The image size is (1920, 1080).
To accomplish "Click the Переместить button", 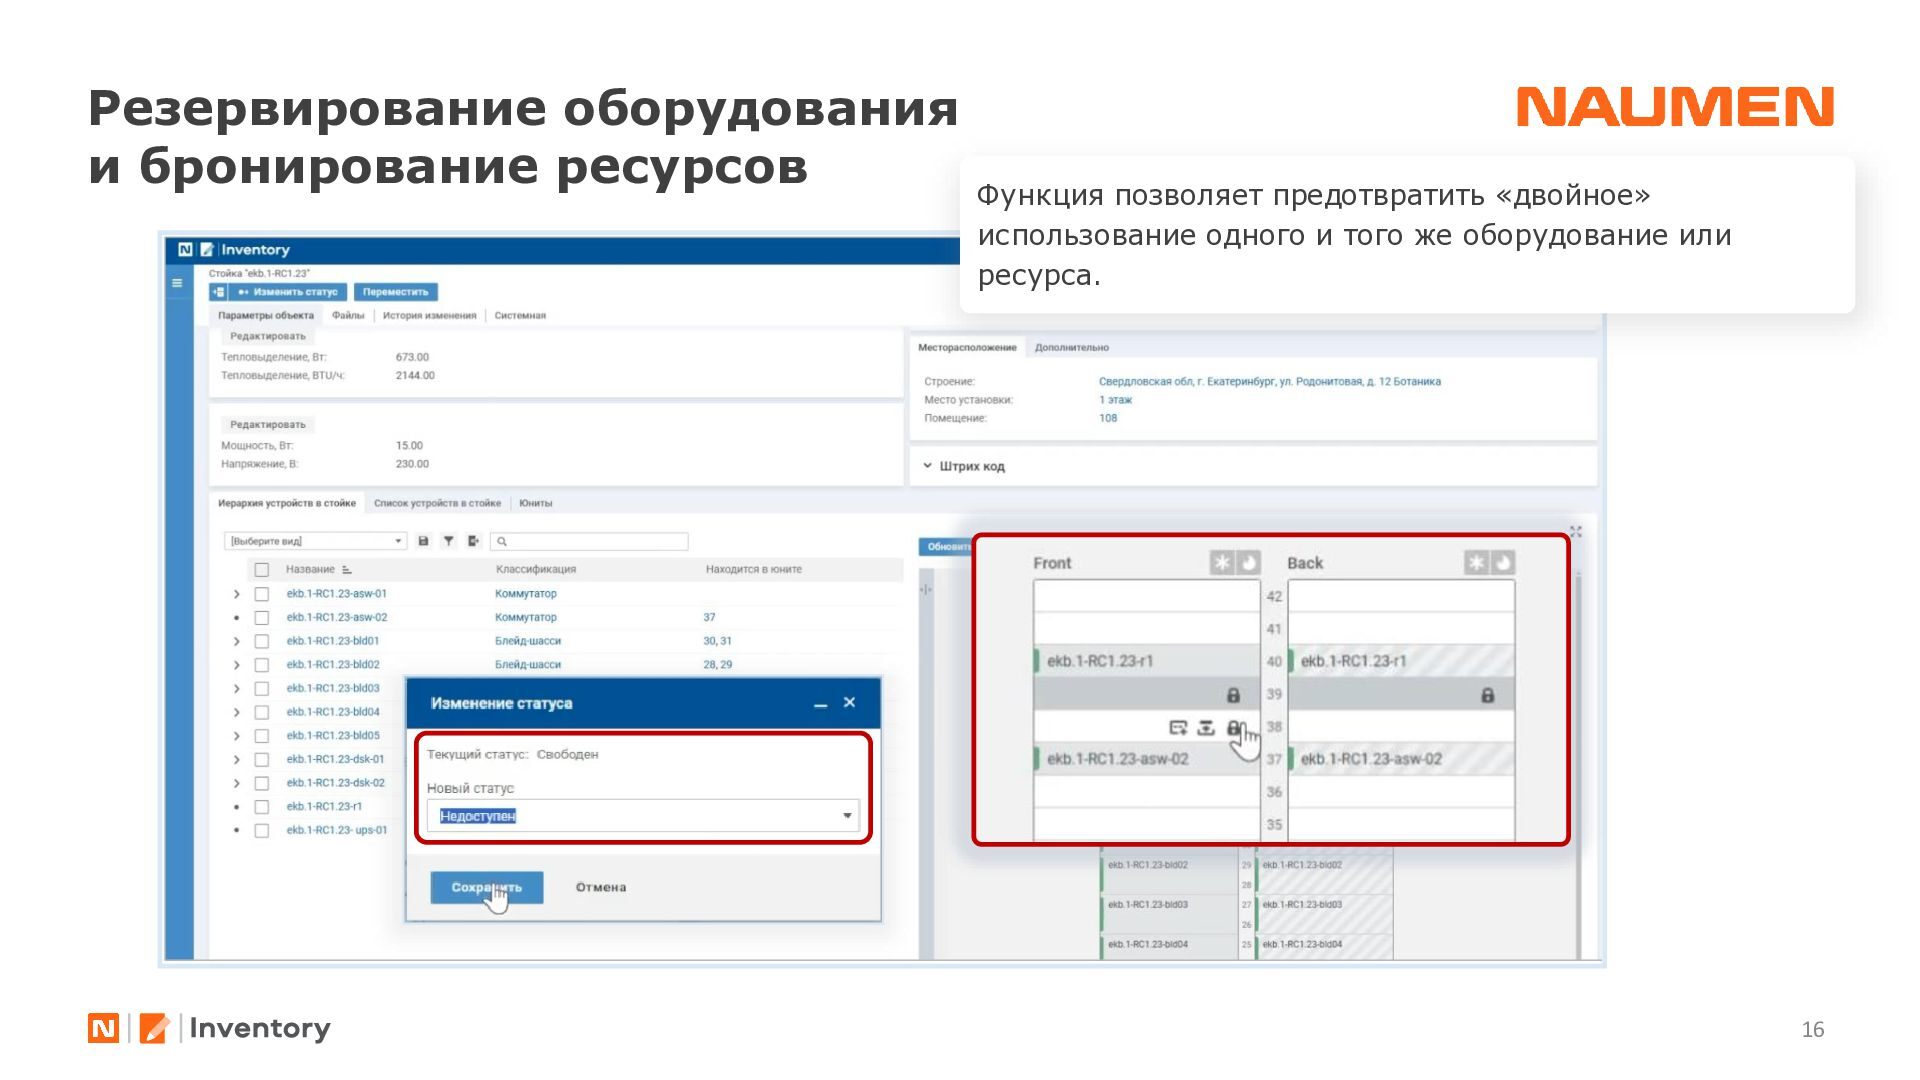I will [x=395, y=292].
